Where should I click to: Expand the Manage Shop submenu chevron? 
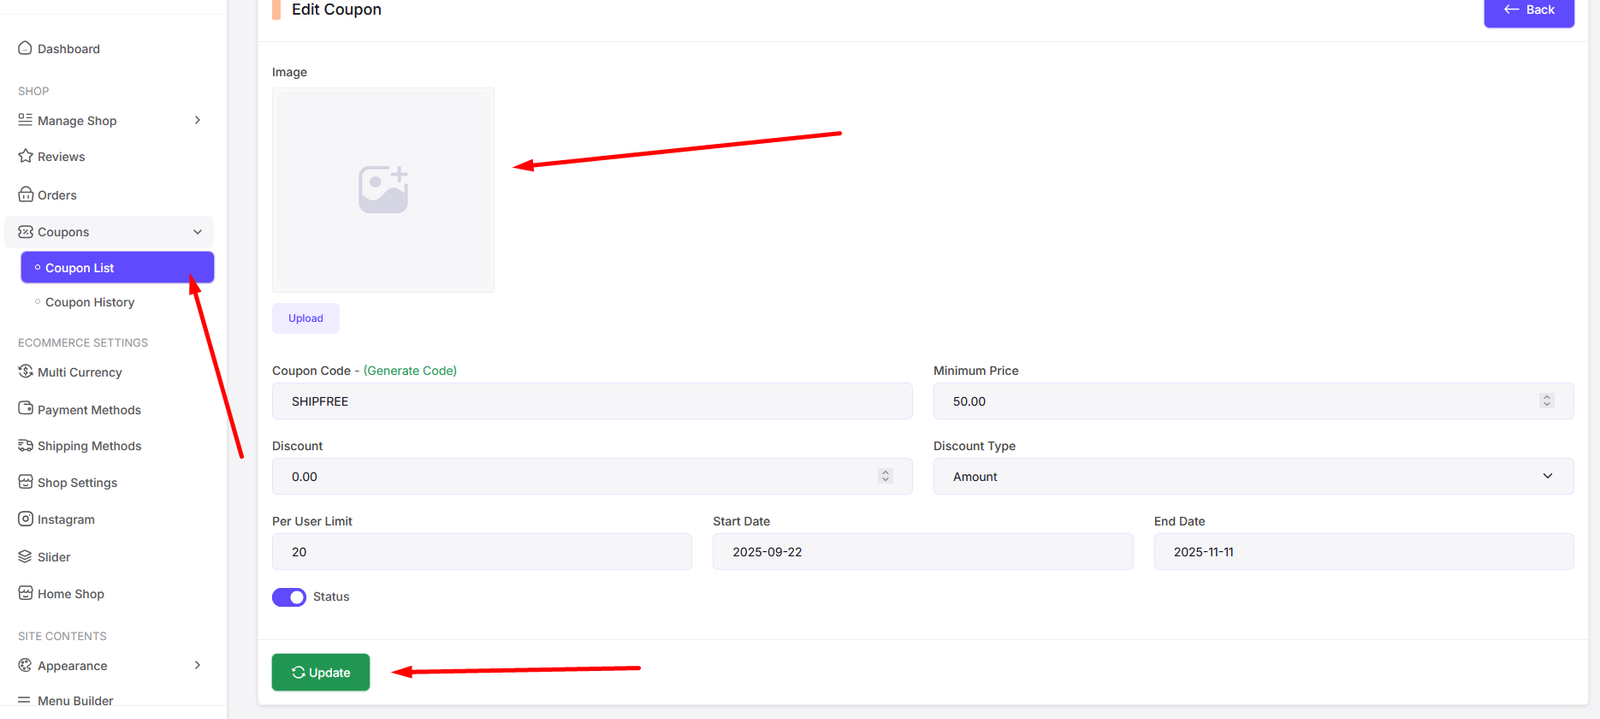pyautogui.click(x=197, y=120)
